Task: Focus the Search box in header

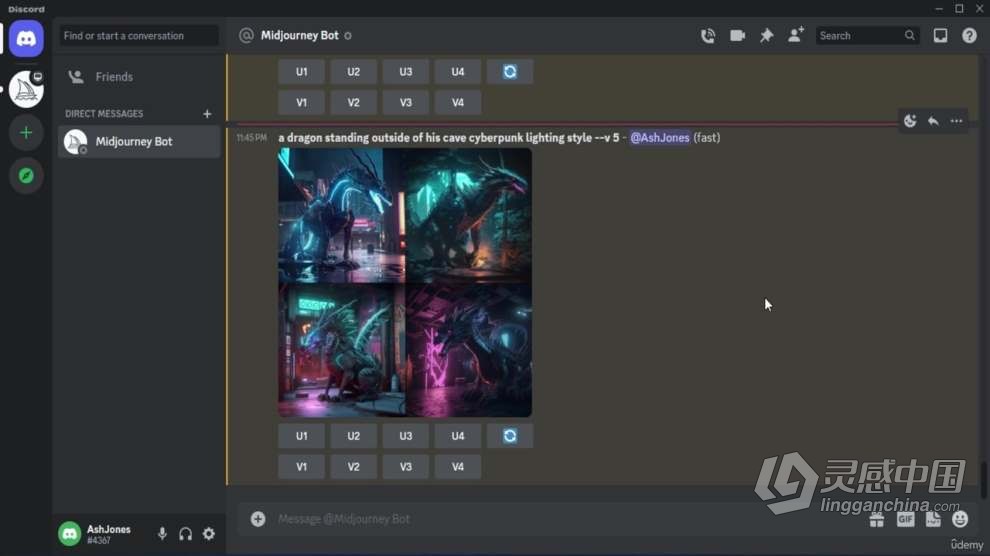Action: pos(866,36)
